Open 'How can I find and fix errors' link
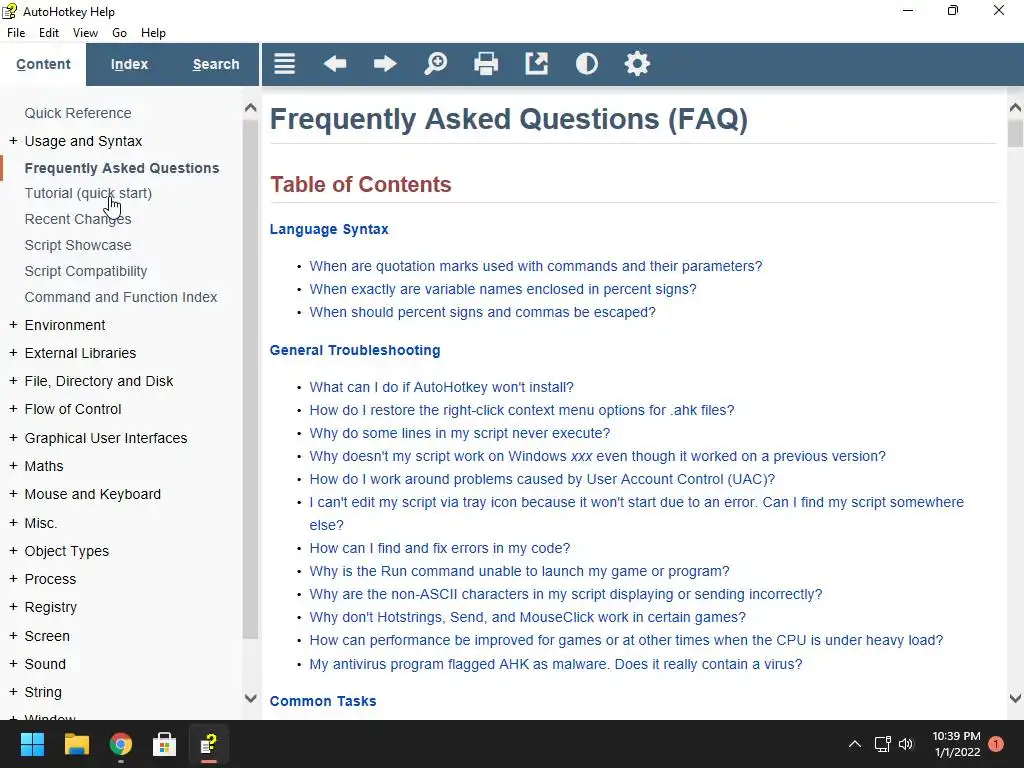The height and width of the screenshot is (768, 1024). [x=440, y=548]
